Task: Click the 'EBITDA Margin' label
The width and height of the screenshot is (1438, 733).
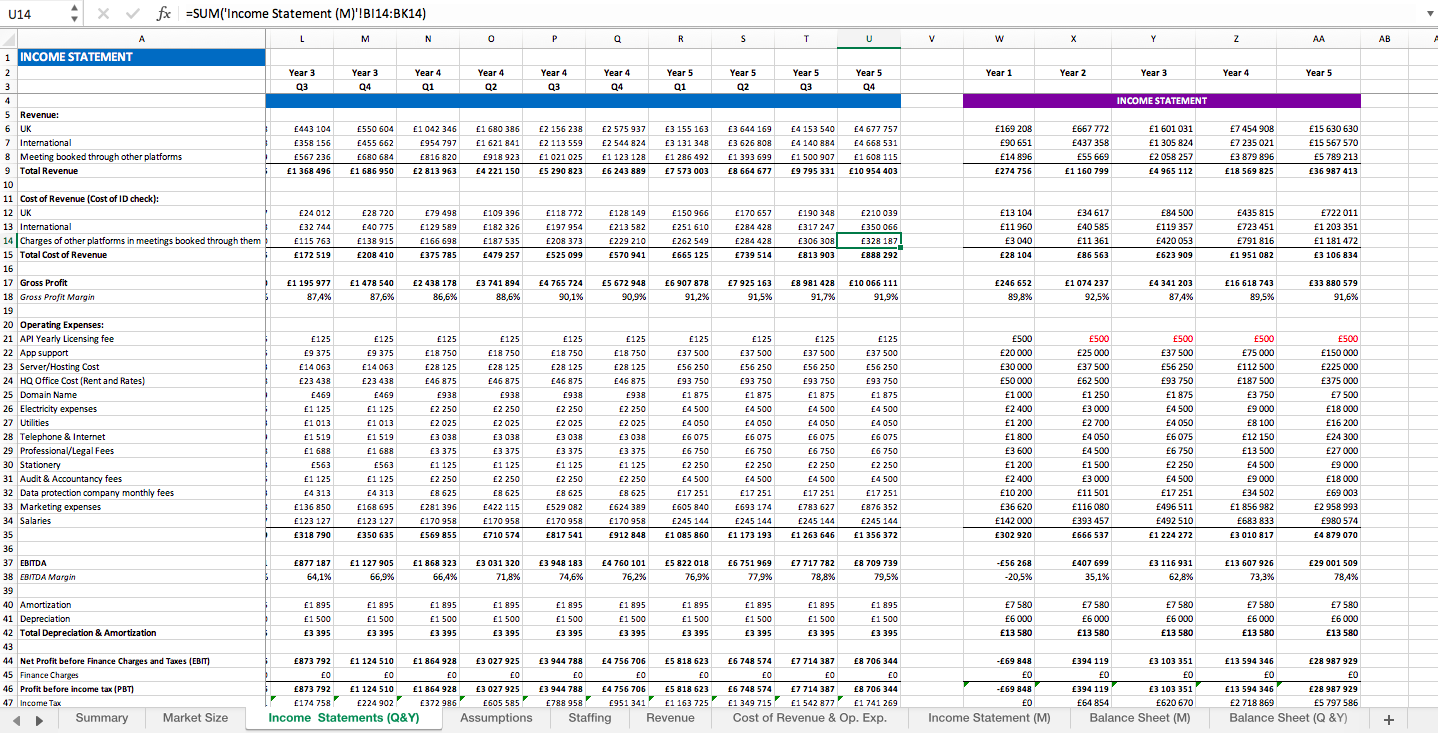Action: pos(48,576)
